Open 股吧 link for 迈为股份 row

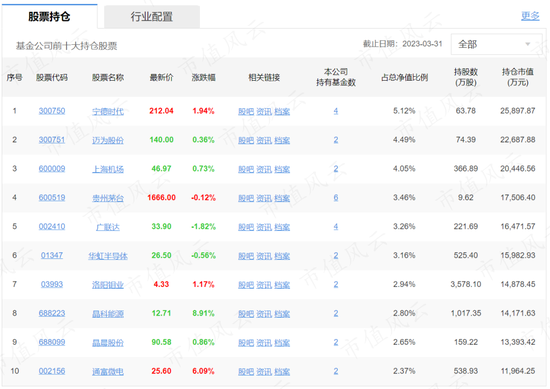[x=246, y=140]
